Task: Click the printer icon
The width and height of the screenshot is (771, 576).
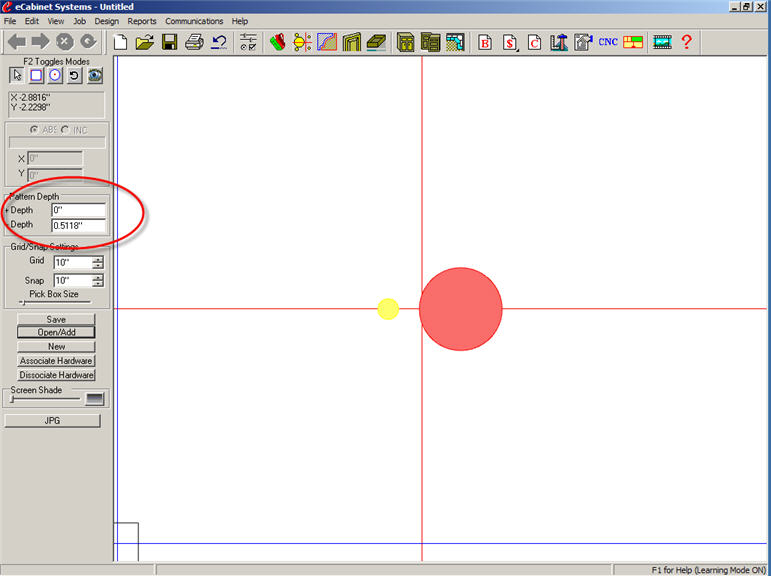Action: [194, 42]
